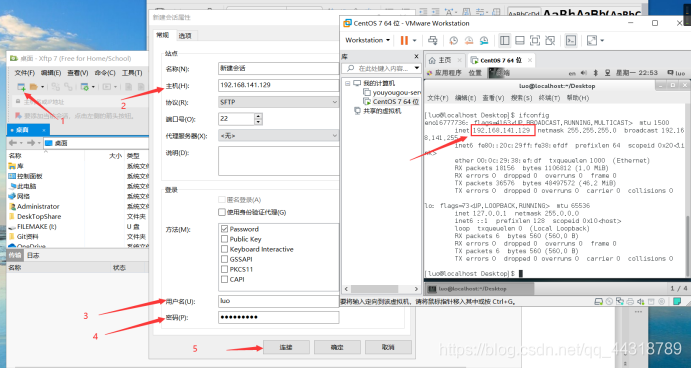Click the Connect button in session dialog
The width and height of the screenshot is (692, 368).
coord(286,347)
